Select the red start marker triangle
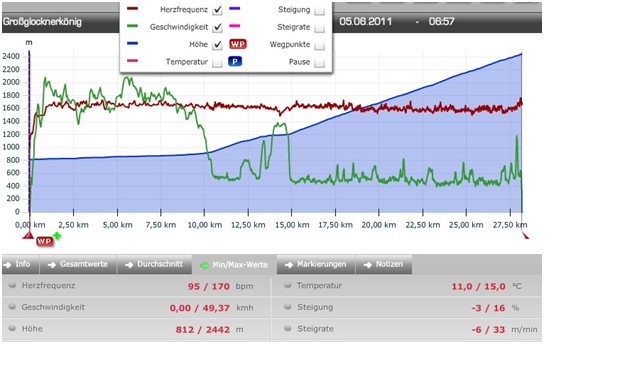Viewport: 640px width, 384px height. point(28,235)
